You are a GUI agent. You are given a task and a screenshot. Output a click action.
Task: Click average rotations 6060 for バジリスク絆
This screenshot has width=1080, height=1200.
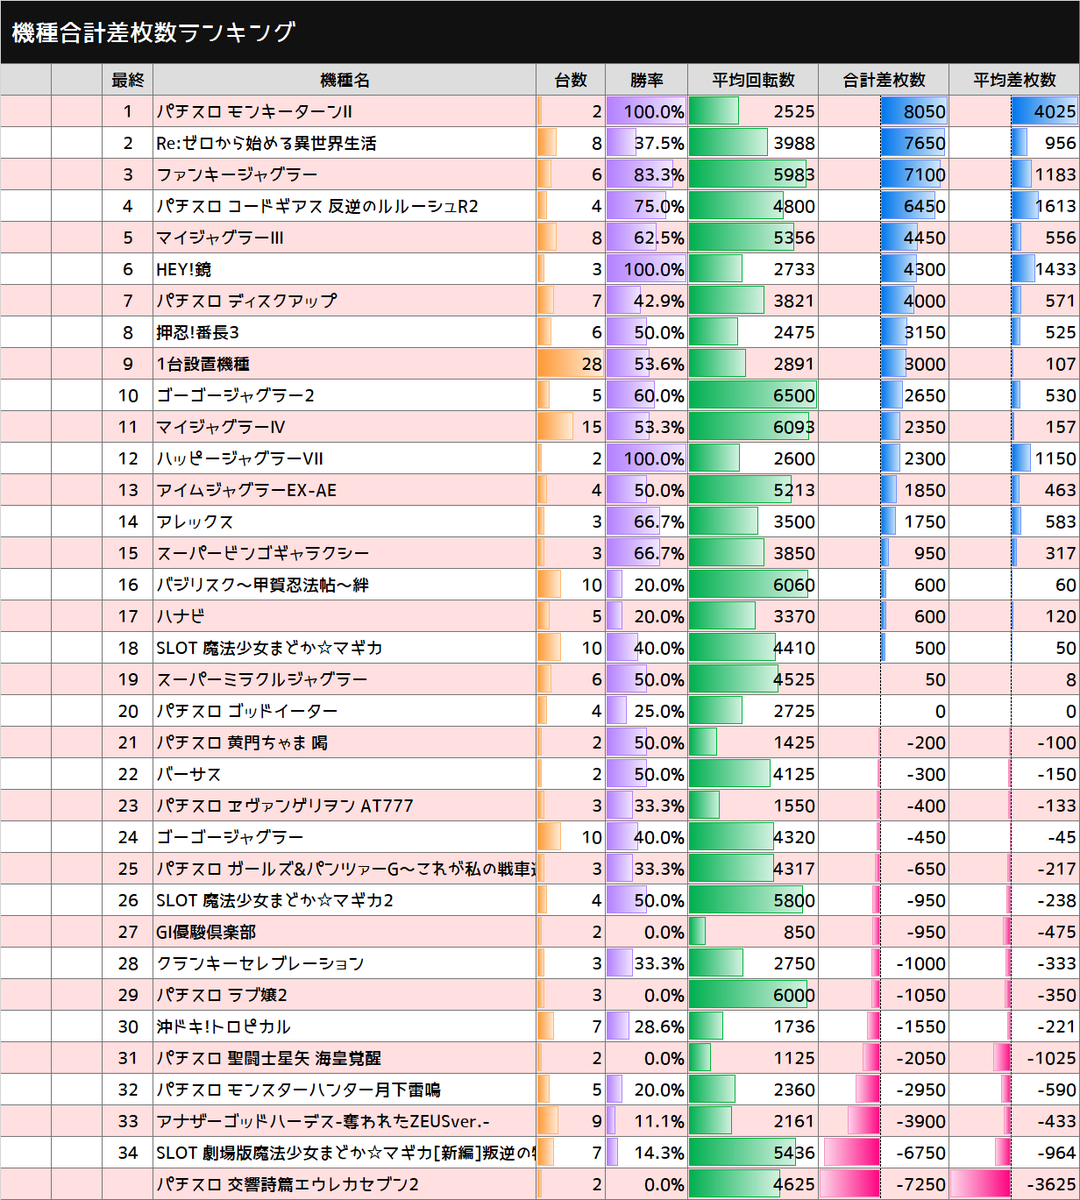(x=753, y=585)
